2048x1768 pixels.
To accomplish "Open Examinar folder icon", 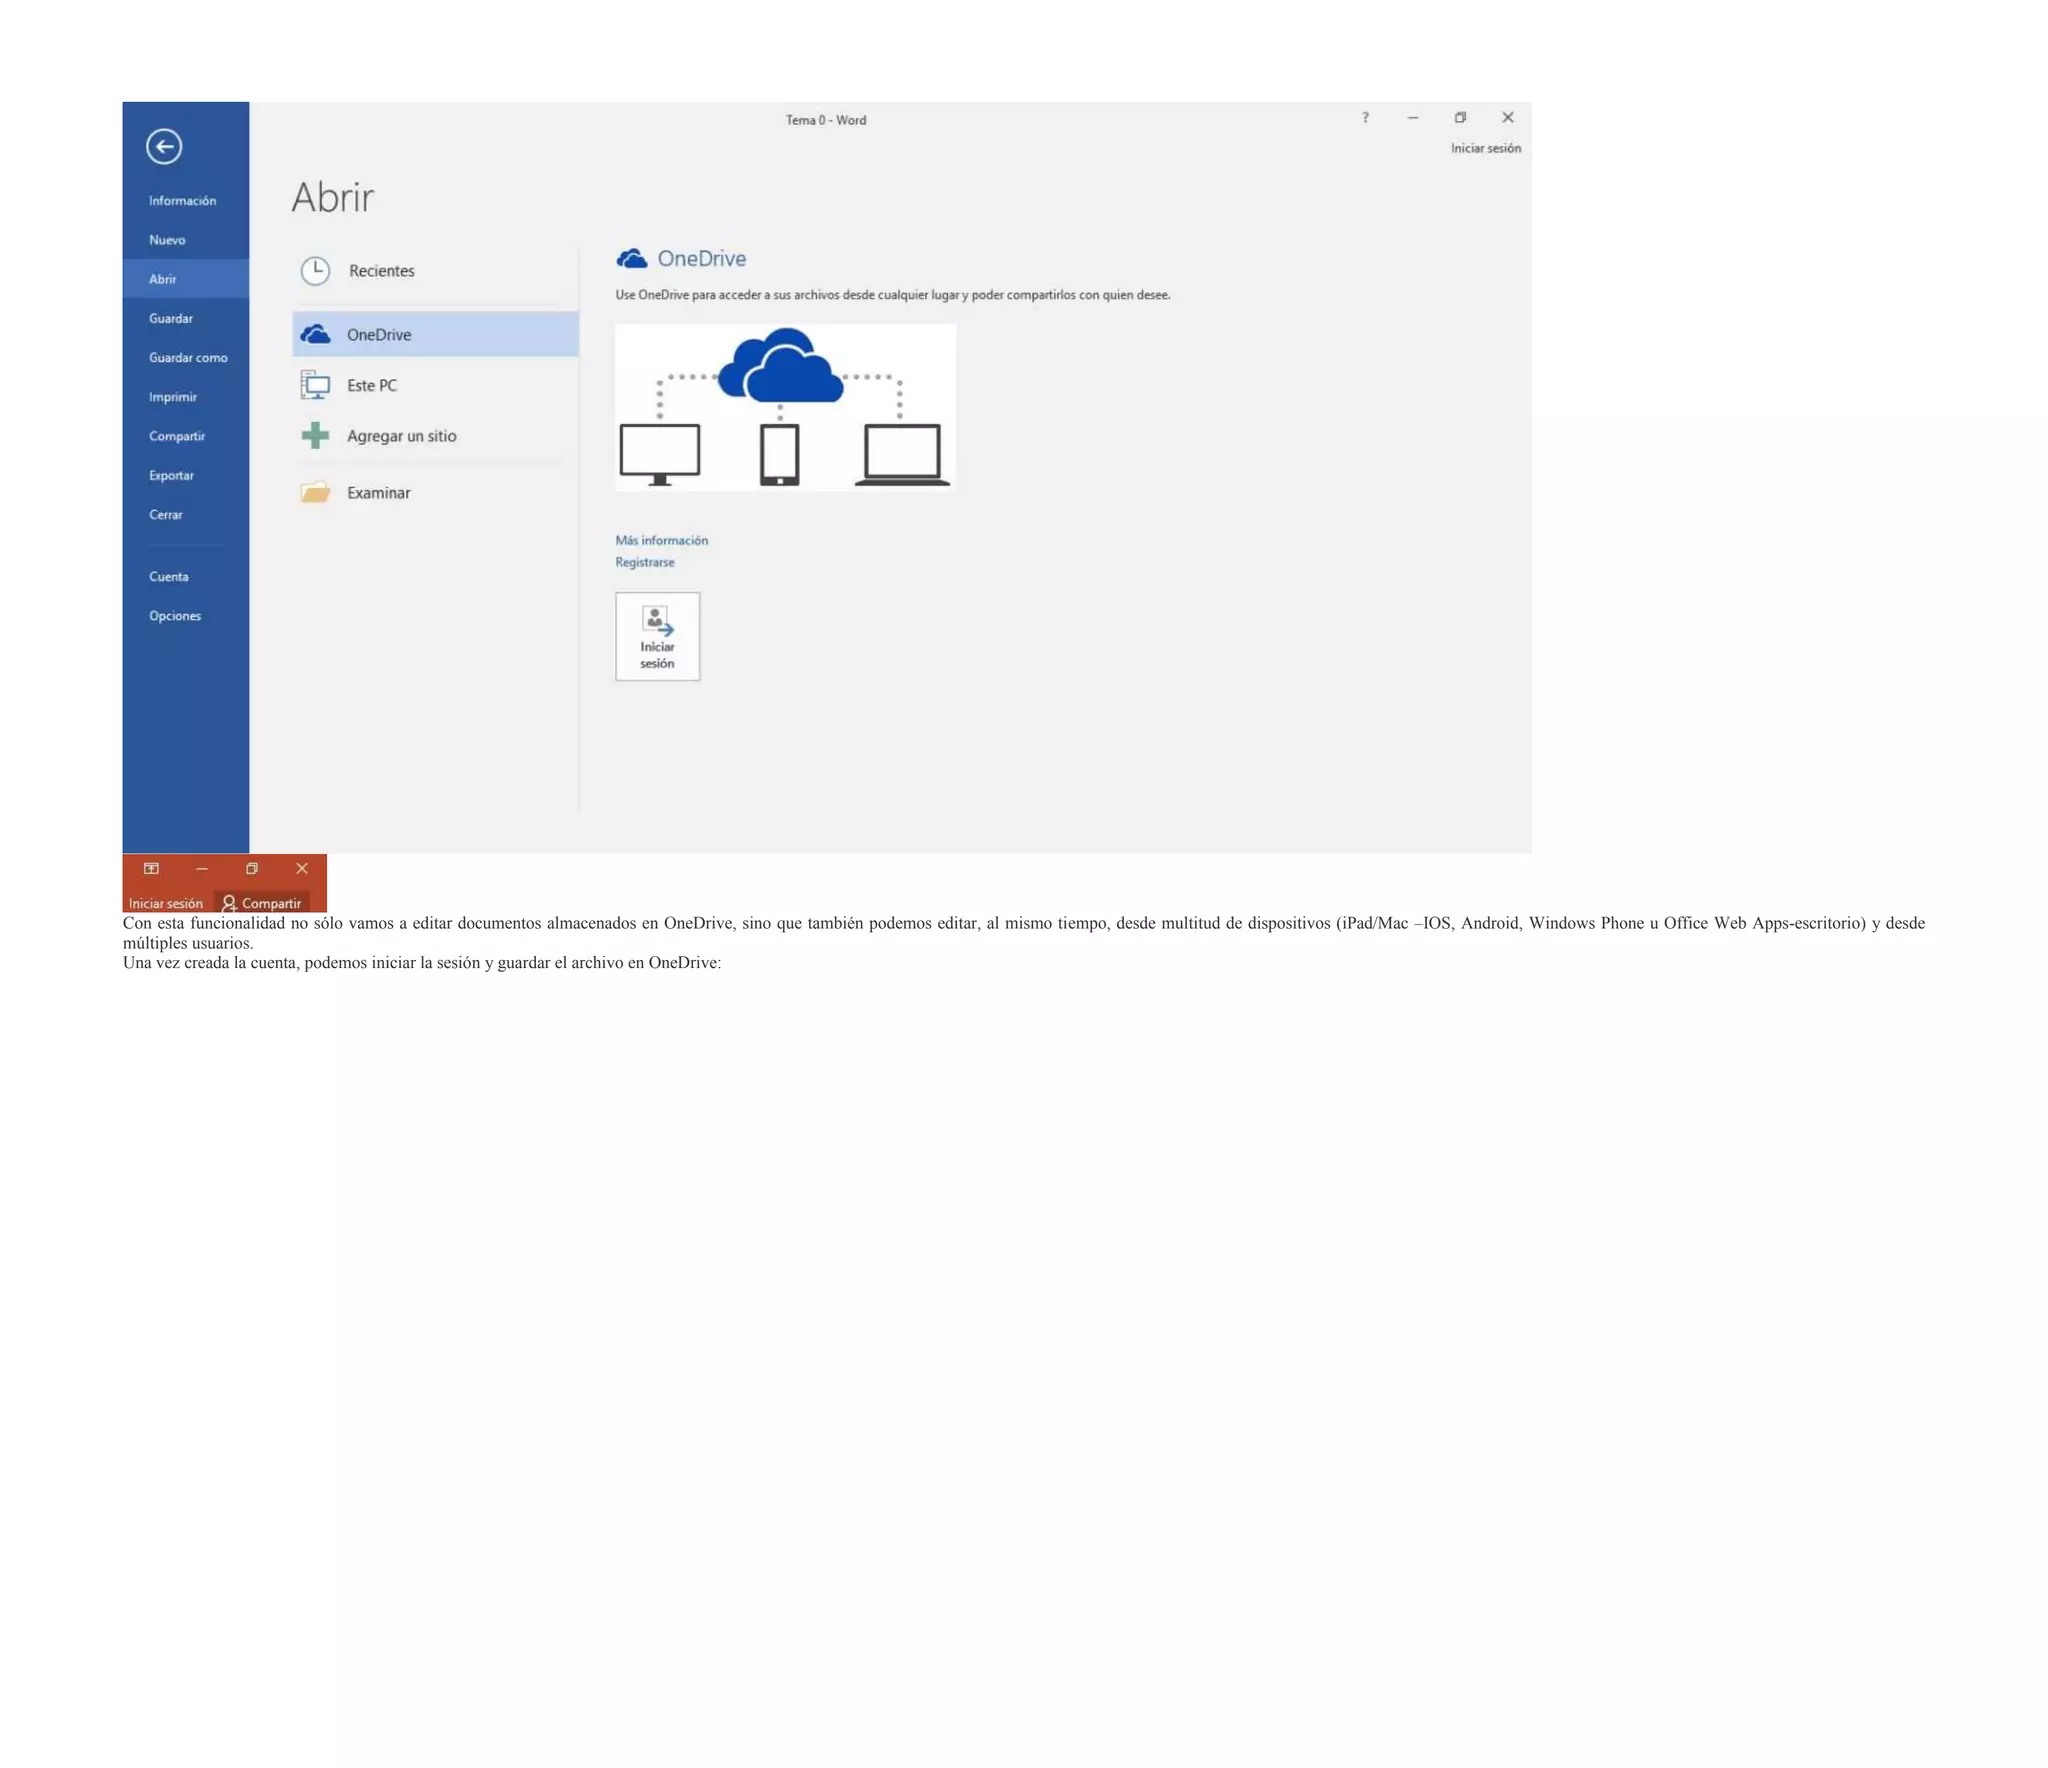I will pyautogui.click(x=315, y=492).
